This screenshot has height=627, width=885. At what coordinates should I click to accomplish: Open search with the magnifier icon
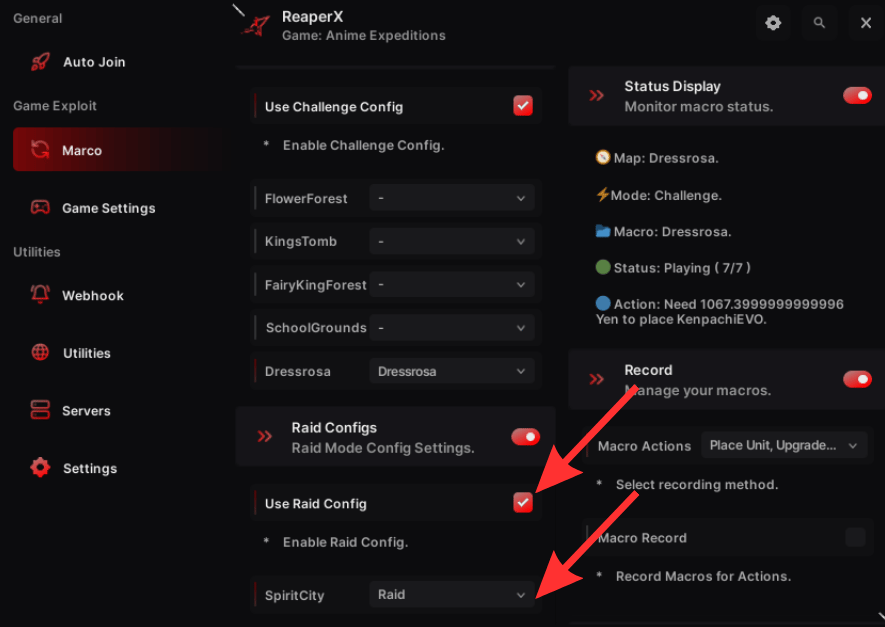point(819,23)
